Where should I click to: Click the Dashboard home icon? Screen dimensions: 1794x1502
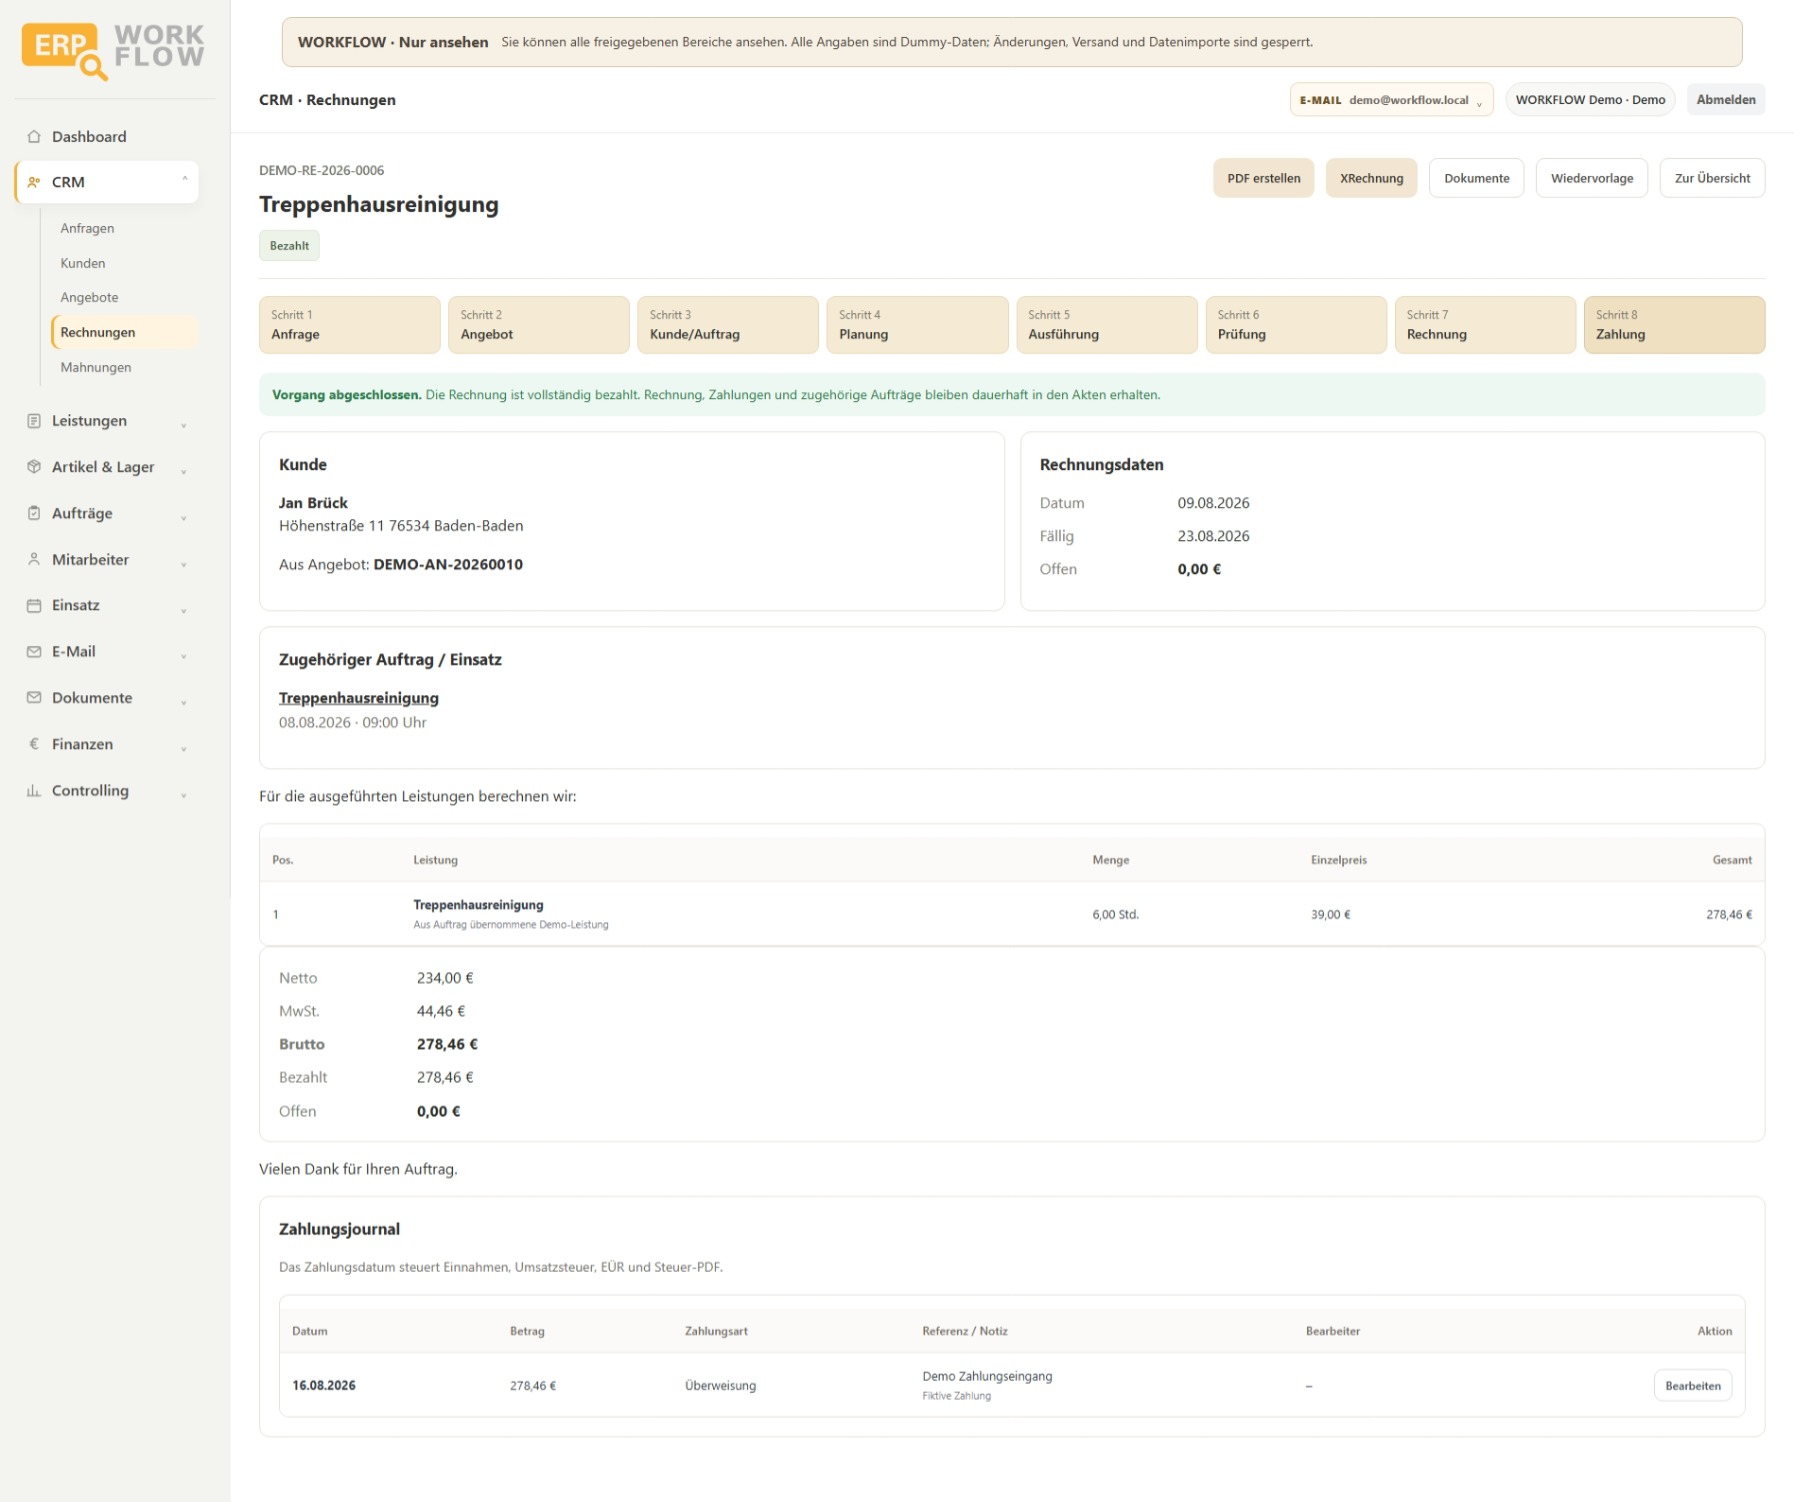pyautogui.click(x=34, y=137)
